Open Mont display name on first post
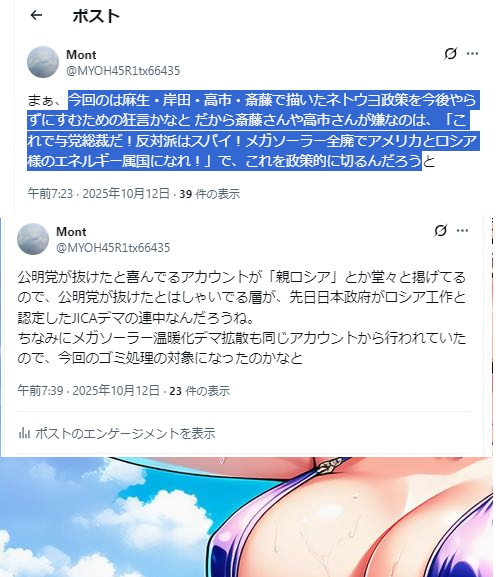 click(81, 55)
